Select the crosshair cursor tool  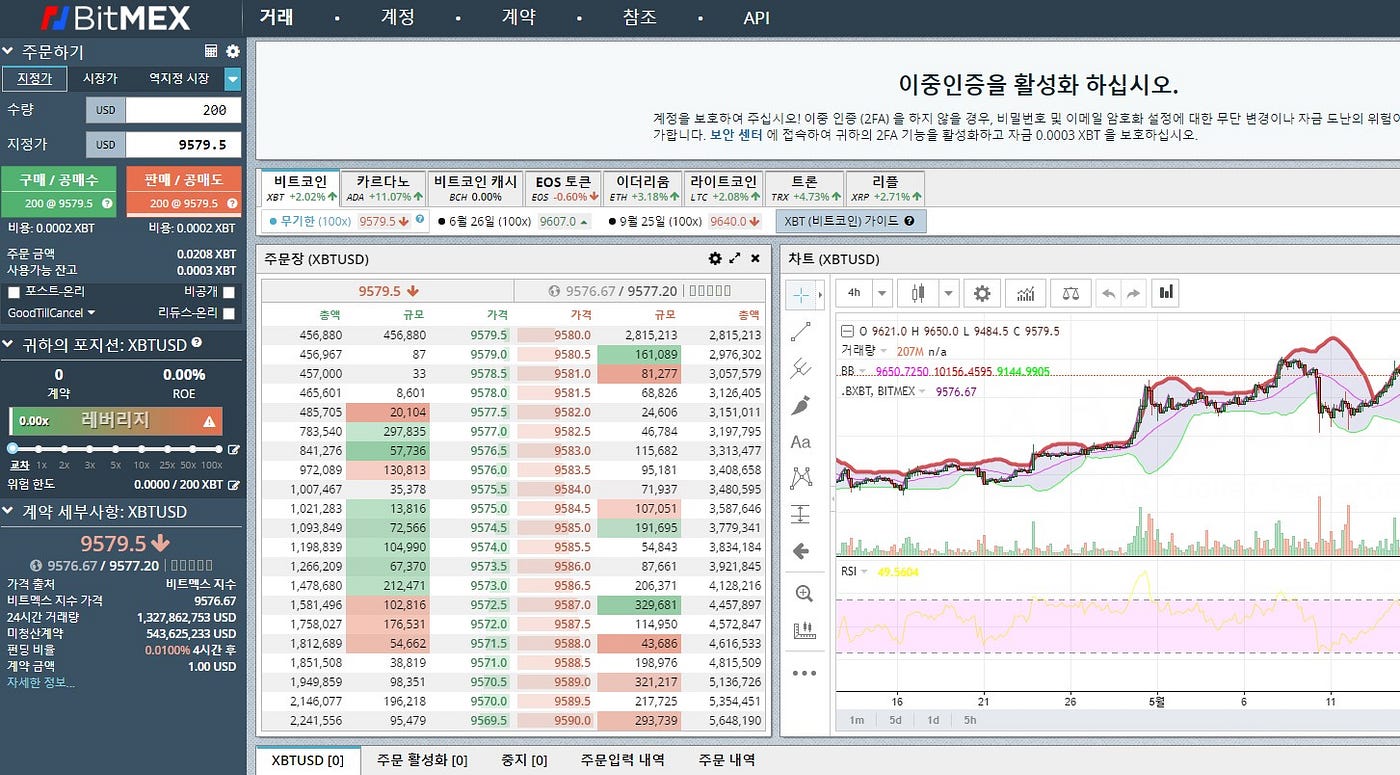pos(801,294)
